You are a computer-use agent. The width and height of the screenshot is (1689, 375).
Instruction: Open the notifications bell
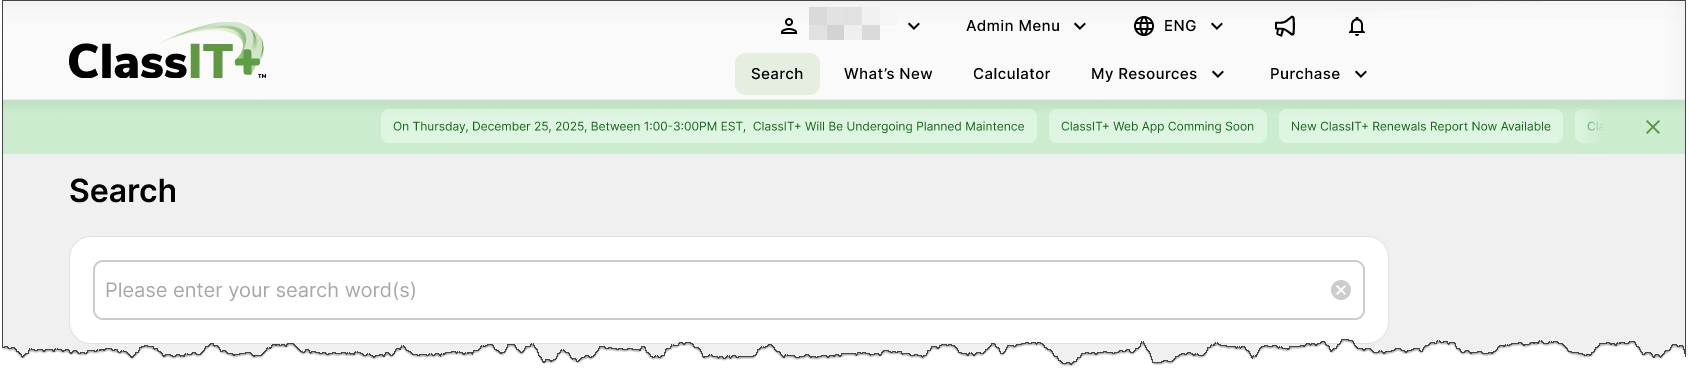(x=1357, y=26)
